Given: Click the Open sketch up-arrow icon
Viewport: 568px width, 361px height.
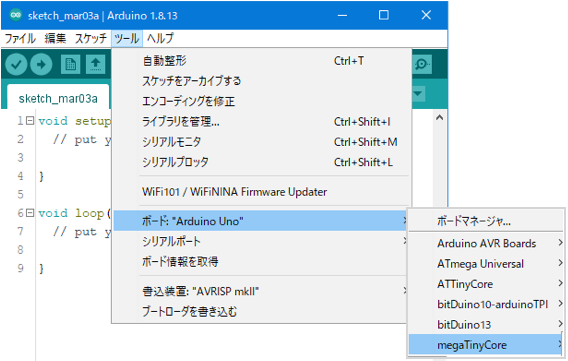Looking at the screenshot, I should pos(95,64).
